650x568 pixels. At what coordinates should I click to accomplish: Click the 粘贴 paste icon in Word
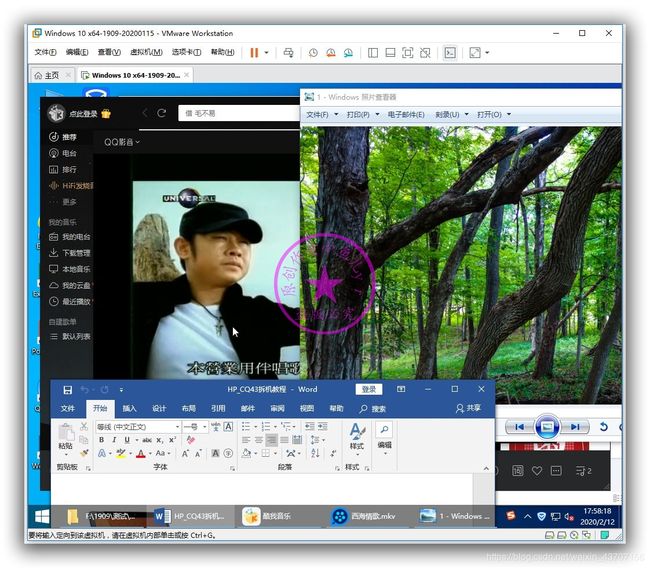65,432
